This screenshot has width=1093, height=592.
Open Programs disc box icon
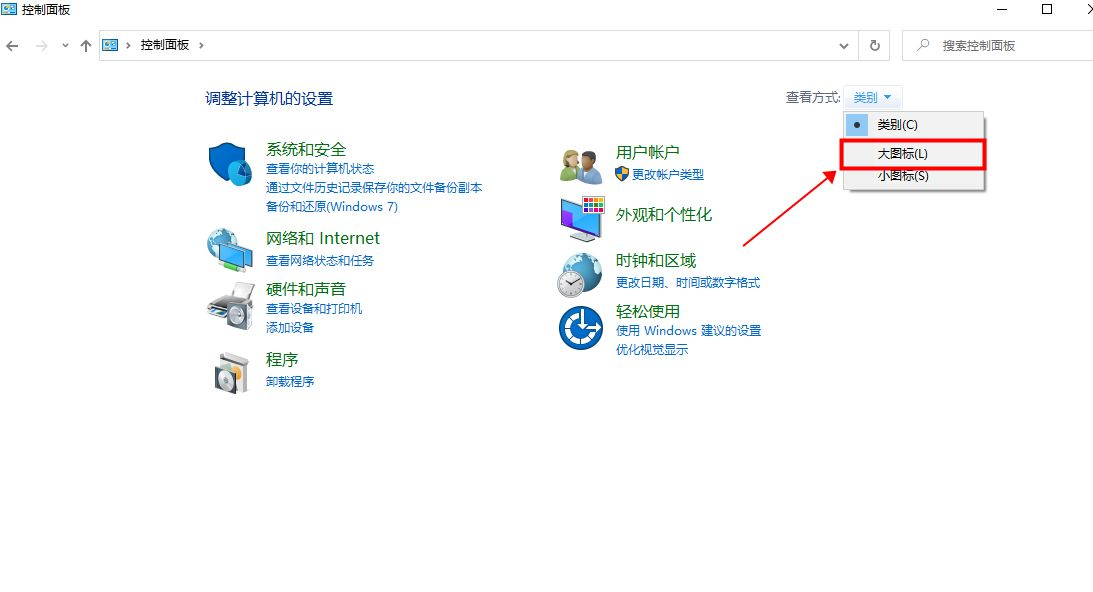point(231,373)
